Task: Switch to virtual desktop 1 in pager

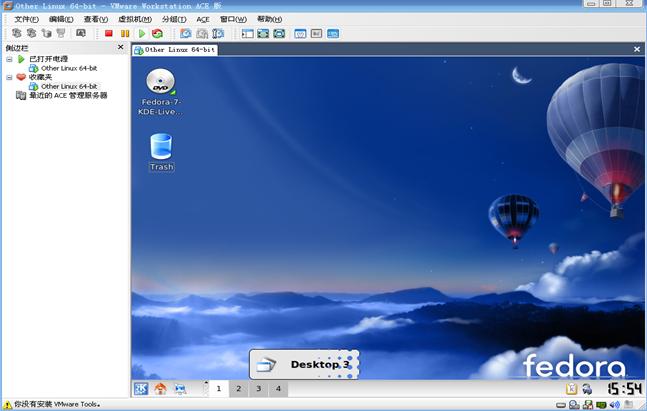Action: pyautogui.click(x=219, y=389)
